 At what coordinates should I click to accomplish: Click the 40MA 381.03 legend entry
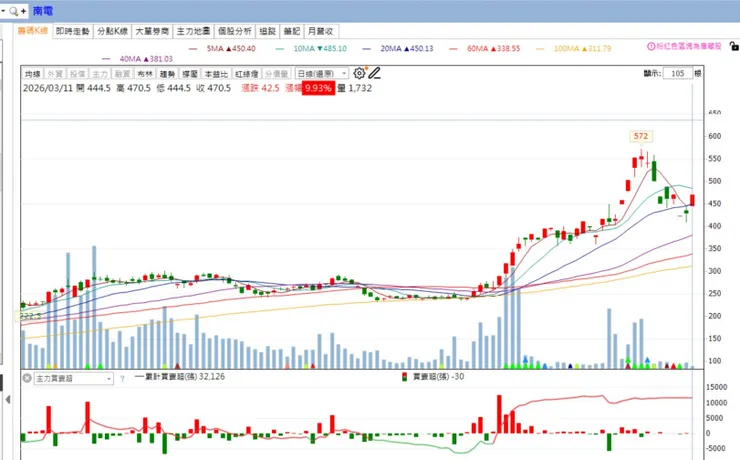click(x=137, y=59)
